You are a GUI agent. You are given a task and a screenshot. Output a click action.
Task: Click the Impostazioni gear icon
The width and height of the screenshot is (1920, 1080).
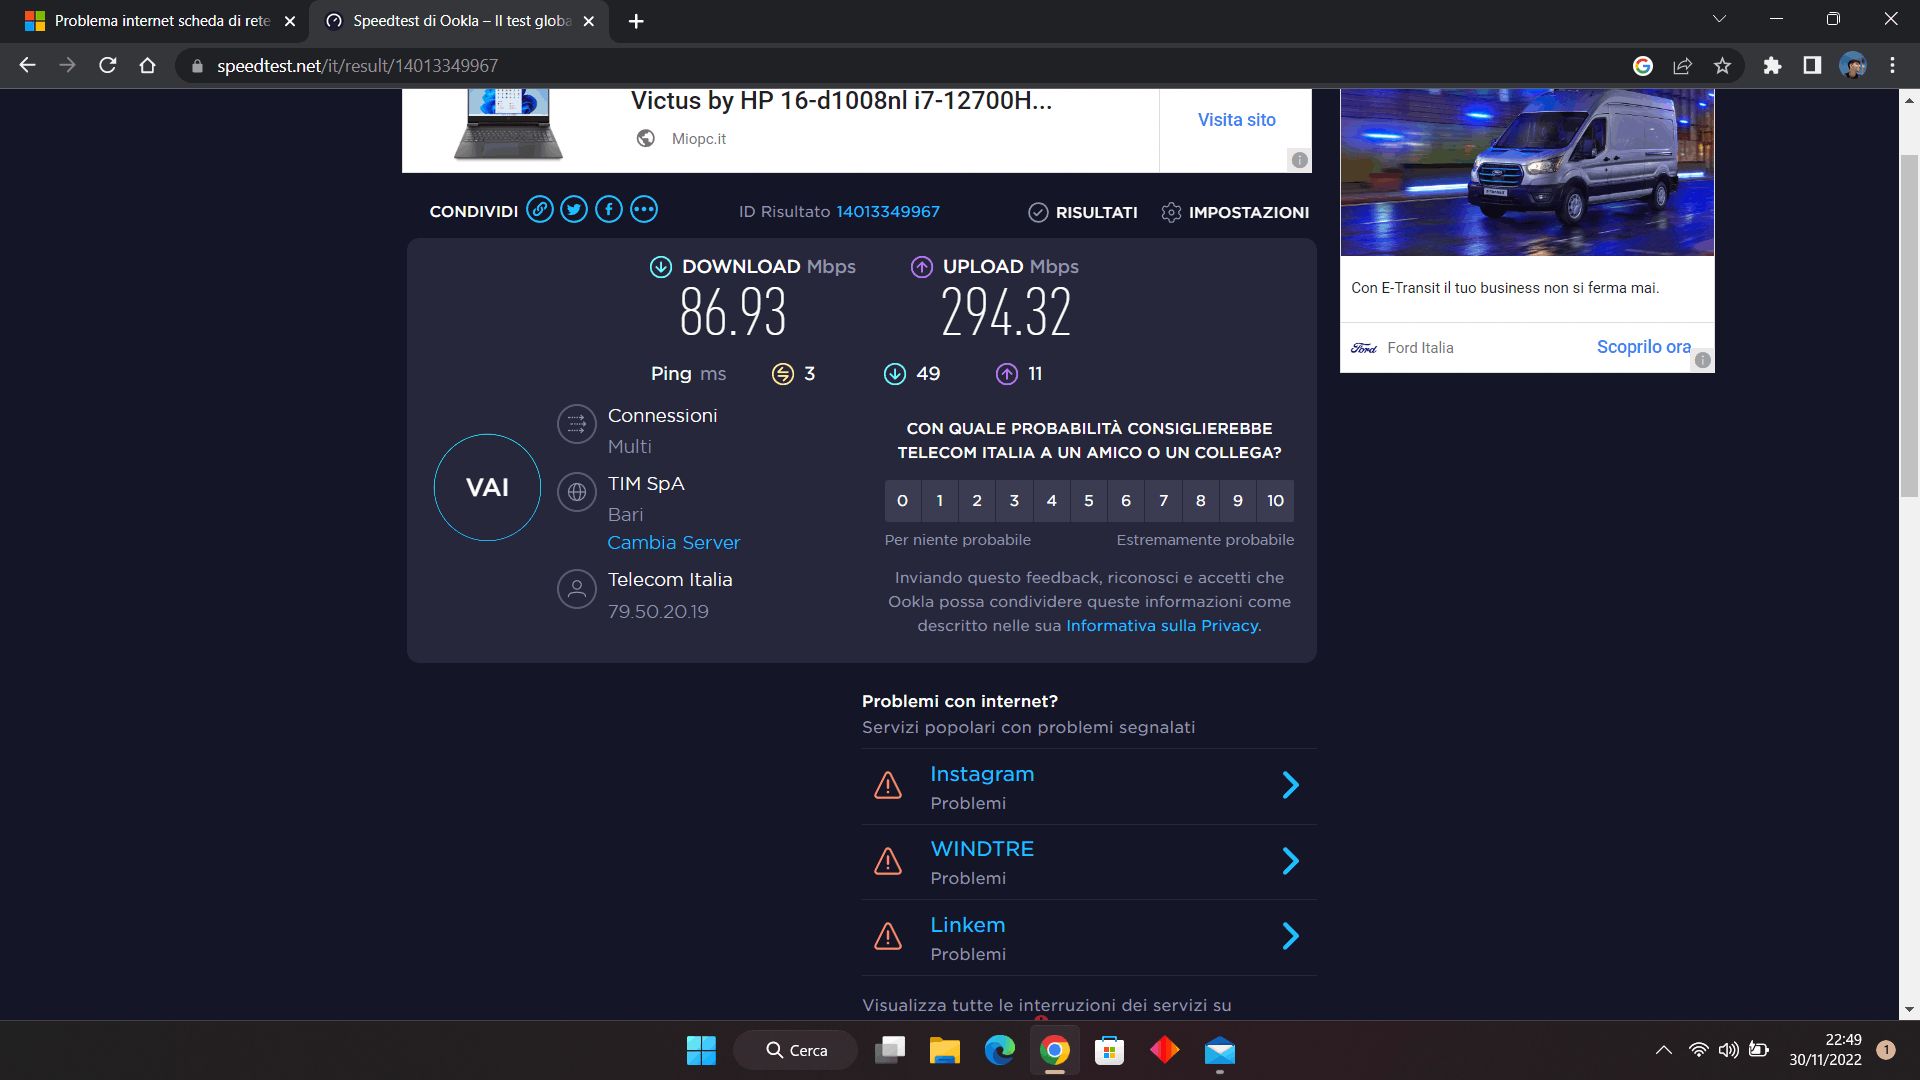1171,212
